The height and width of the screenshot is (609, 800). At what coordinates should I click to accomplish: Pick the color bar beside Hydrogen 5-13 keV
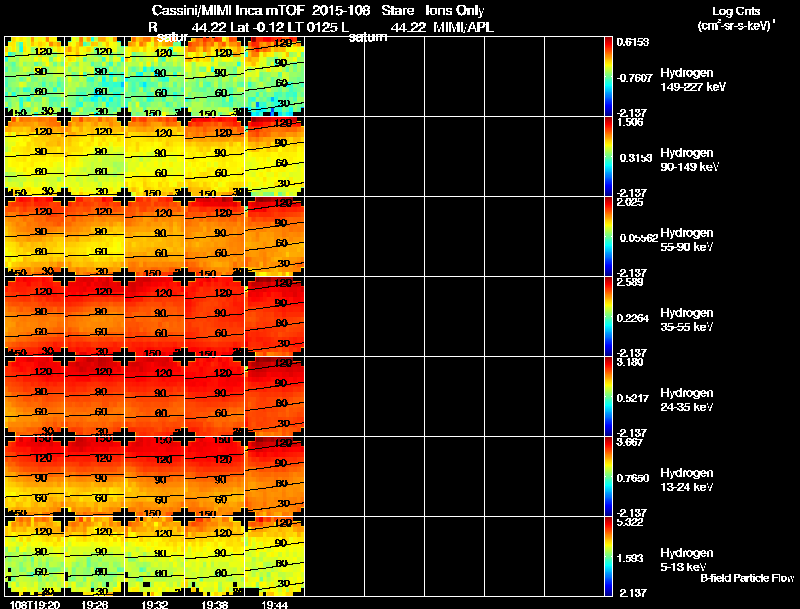pyautogui.click(x=608, y=556)
